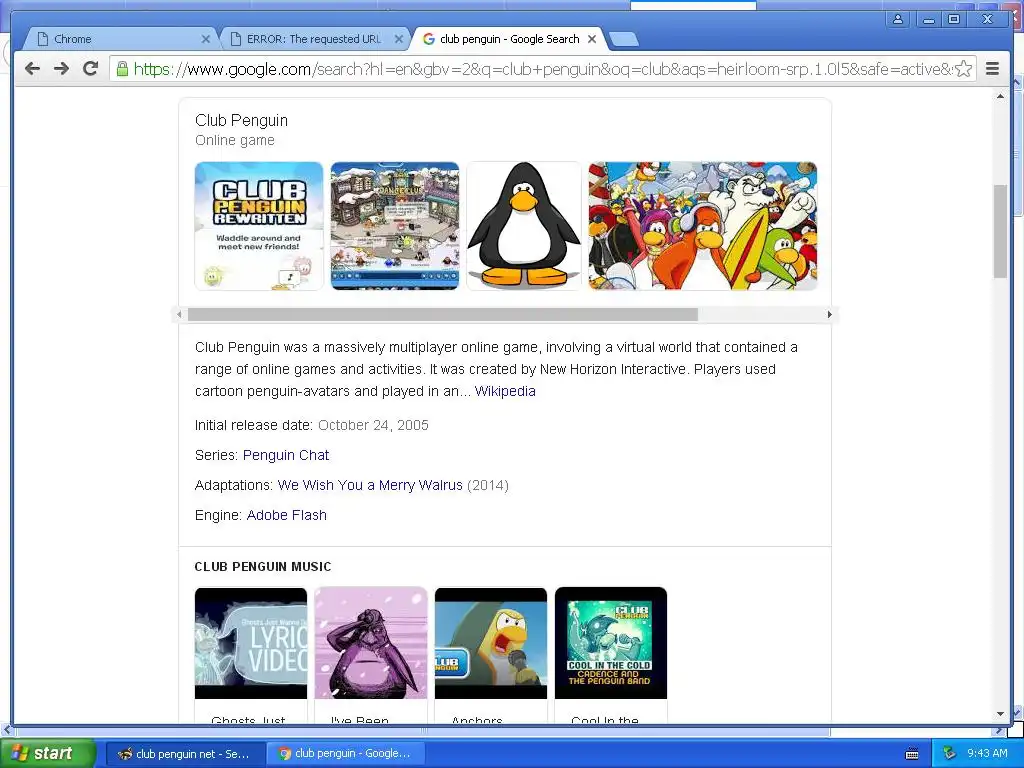This screenshot has height=768, width=1024.
Task: Click the page vertical scrollbar thumb
Action: [x=1000, y=231]
